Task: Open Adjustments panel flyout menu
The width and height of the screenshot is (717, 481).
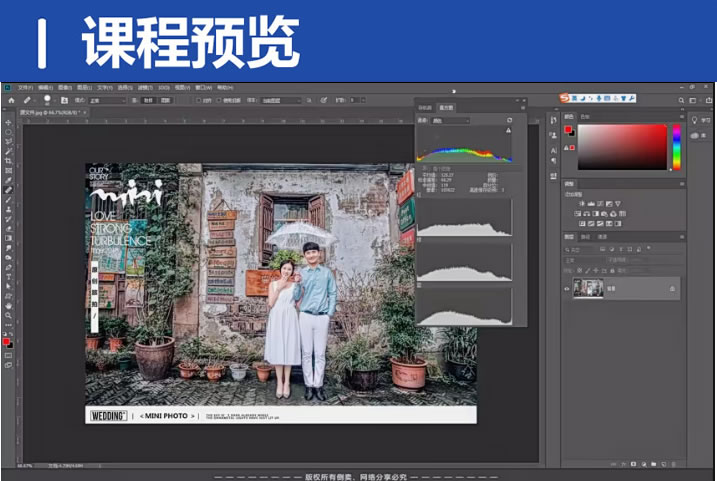Action: [x=682, y=184]
